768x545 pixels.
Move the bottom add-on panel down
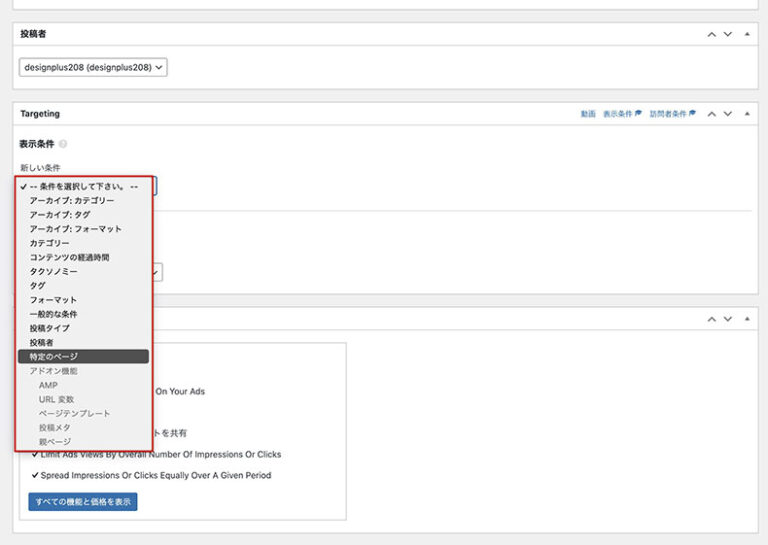728,319
